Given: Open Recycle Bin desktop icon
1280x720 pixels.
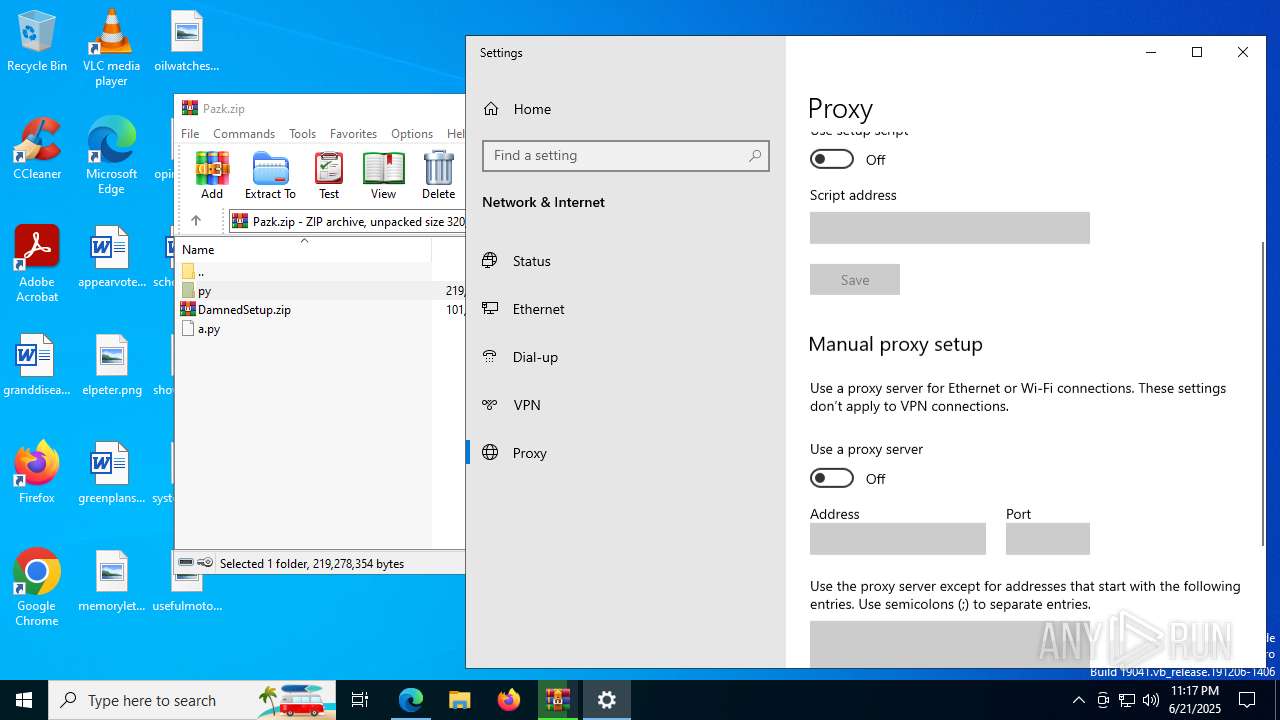Looking at the screenshot, I should click(x=37, y=42).
